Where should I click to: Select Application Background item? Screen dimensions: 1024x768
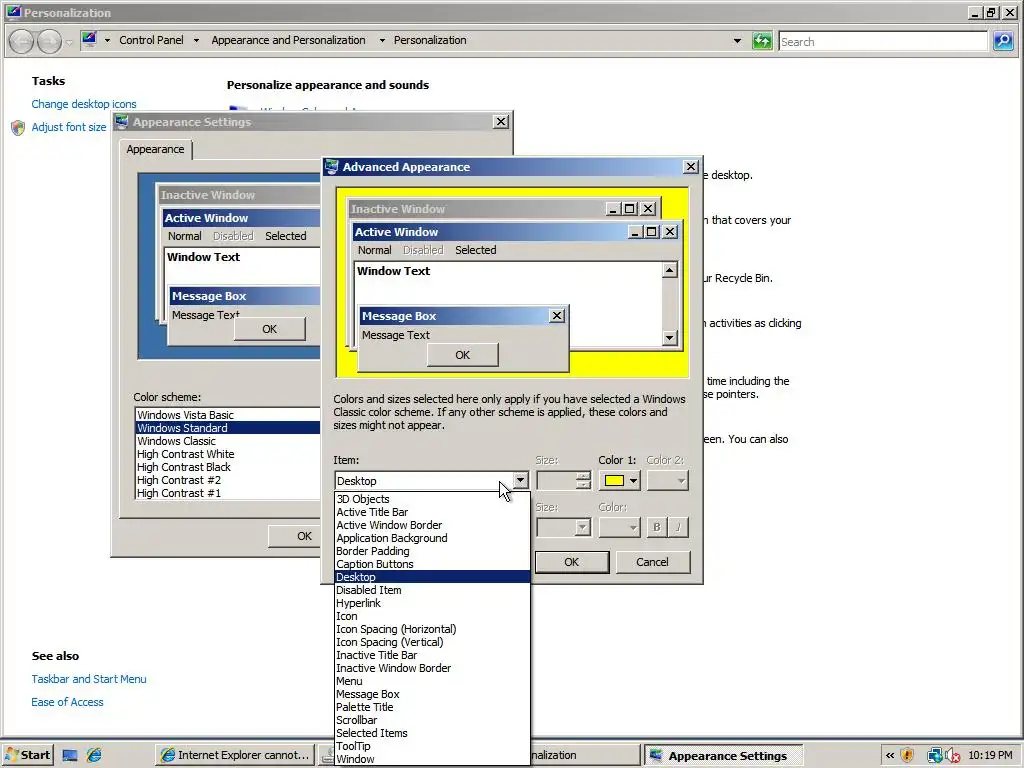point(432,538)
